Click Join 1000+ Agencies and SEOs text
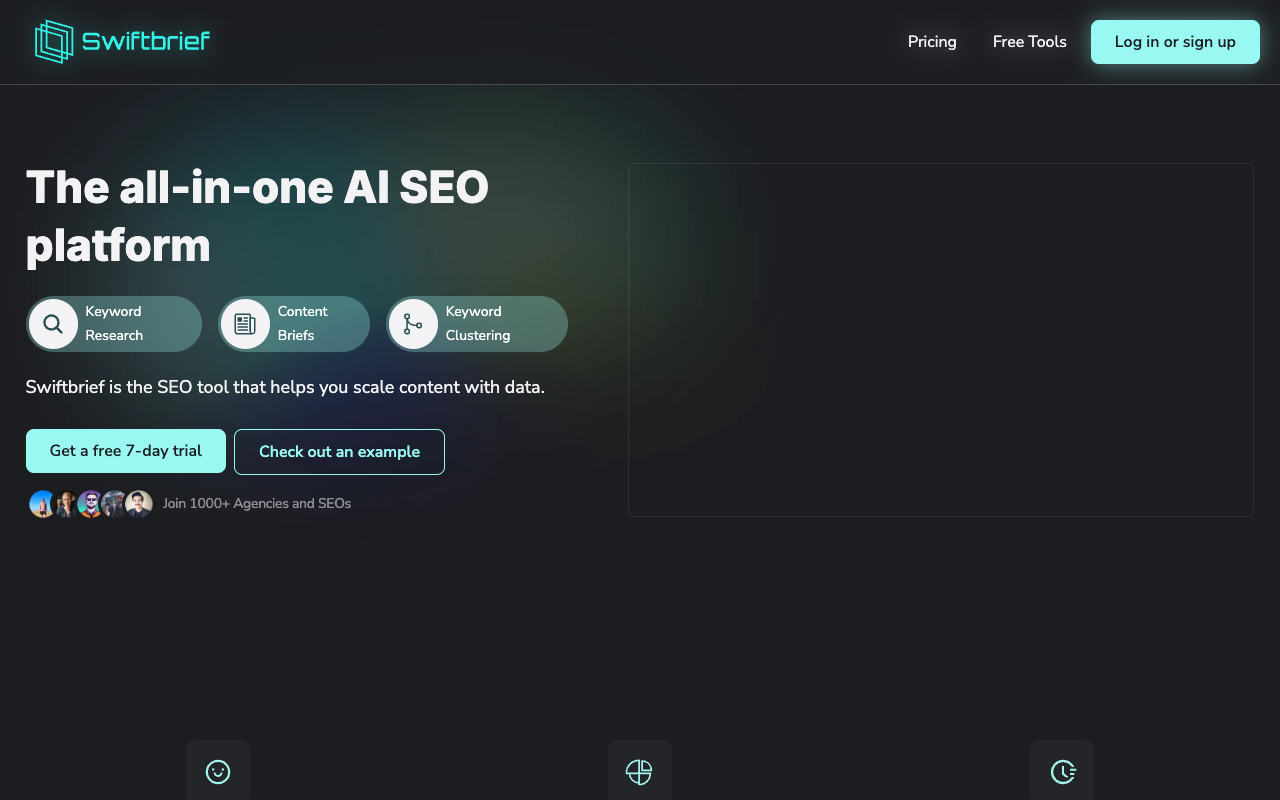The height and width of the screenshot is (800, 1280). tap(257, 503)
